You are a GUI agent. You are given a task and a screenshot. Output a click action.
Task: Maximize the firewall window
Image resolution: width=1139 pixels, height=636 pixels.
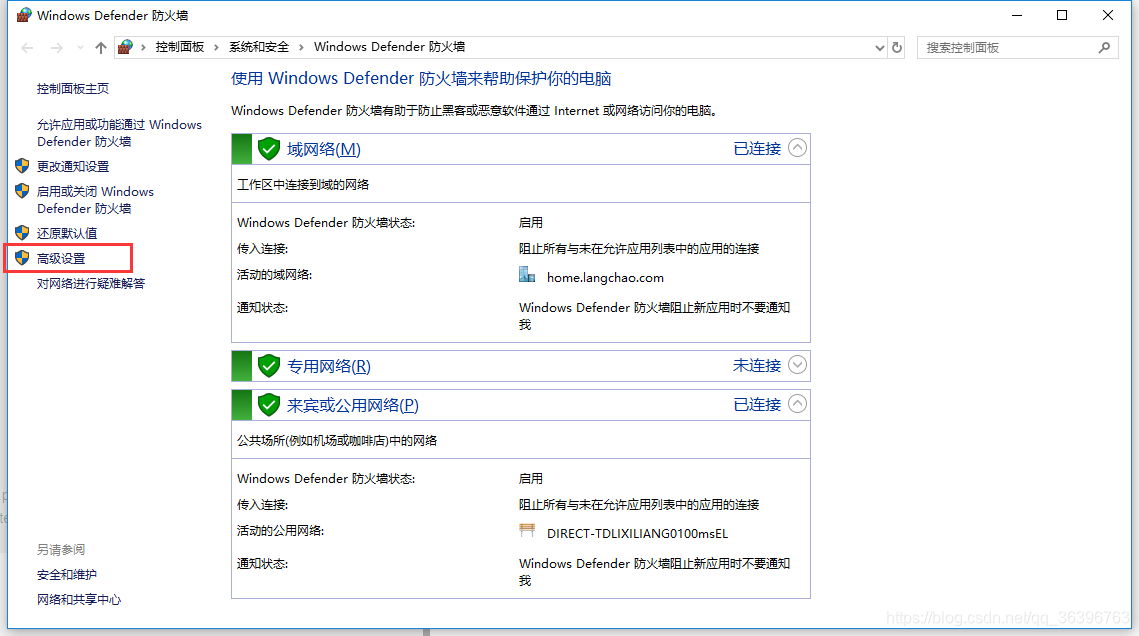(x=1062, y=15)
